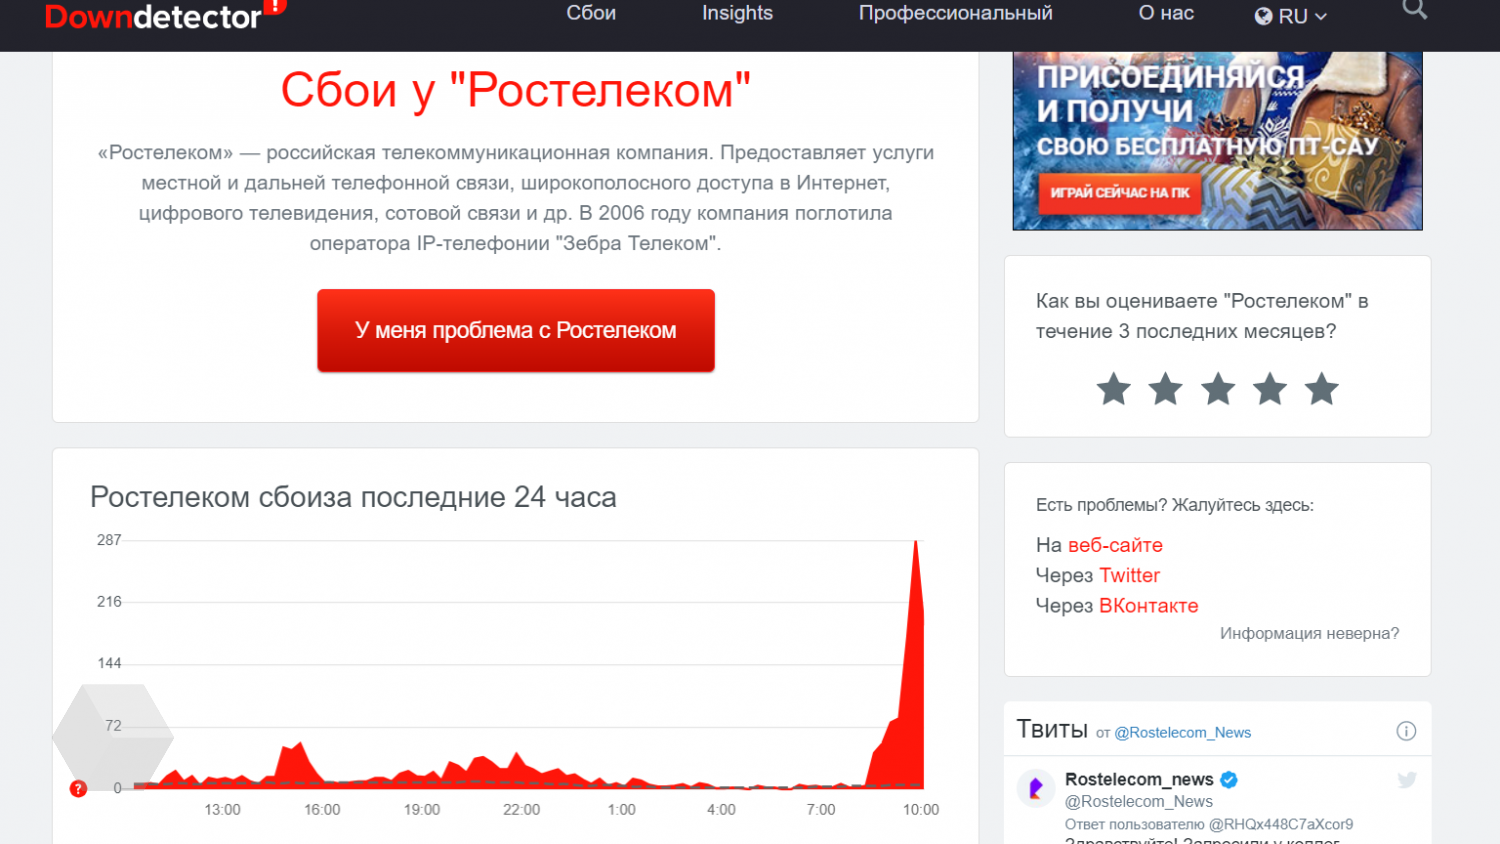Rate Ростелеком one star
The height and width of the screenshot is (844, 1500).
pos(1113,389)
